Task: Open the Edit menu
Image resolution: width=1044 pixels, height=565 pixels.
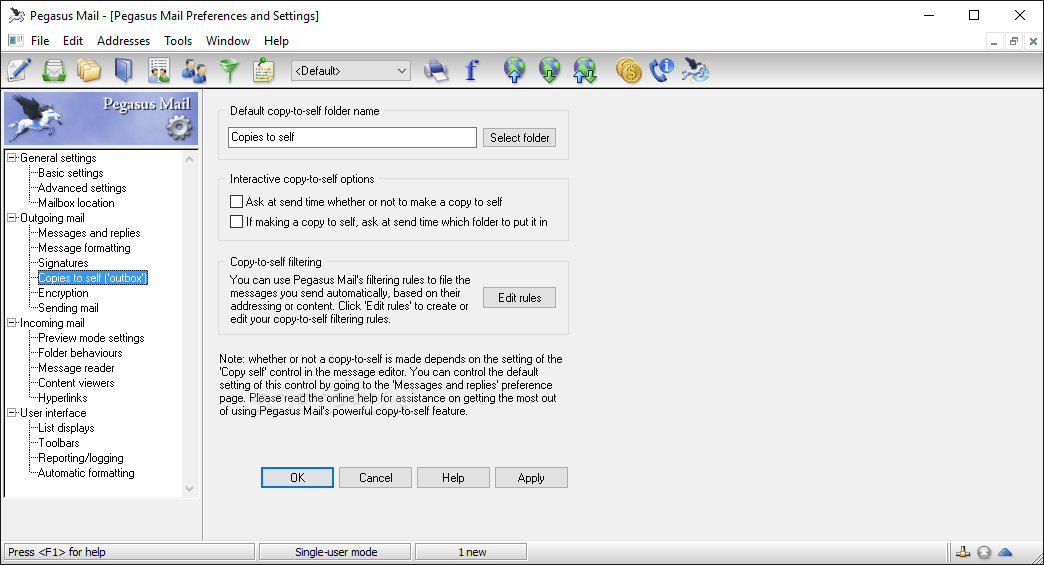Action: point(73,41)
